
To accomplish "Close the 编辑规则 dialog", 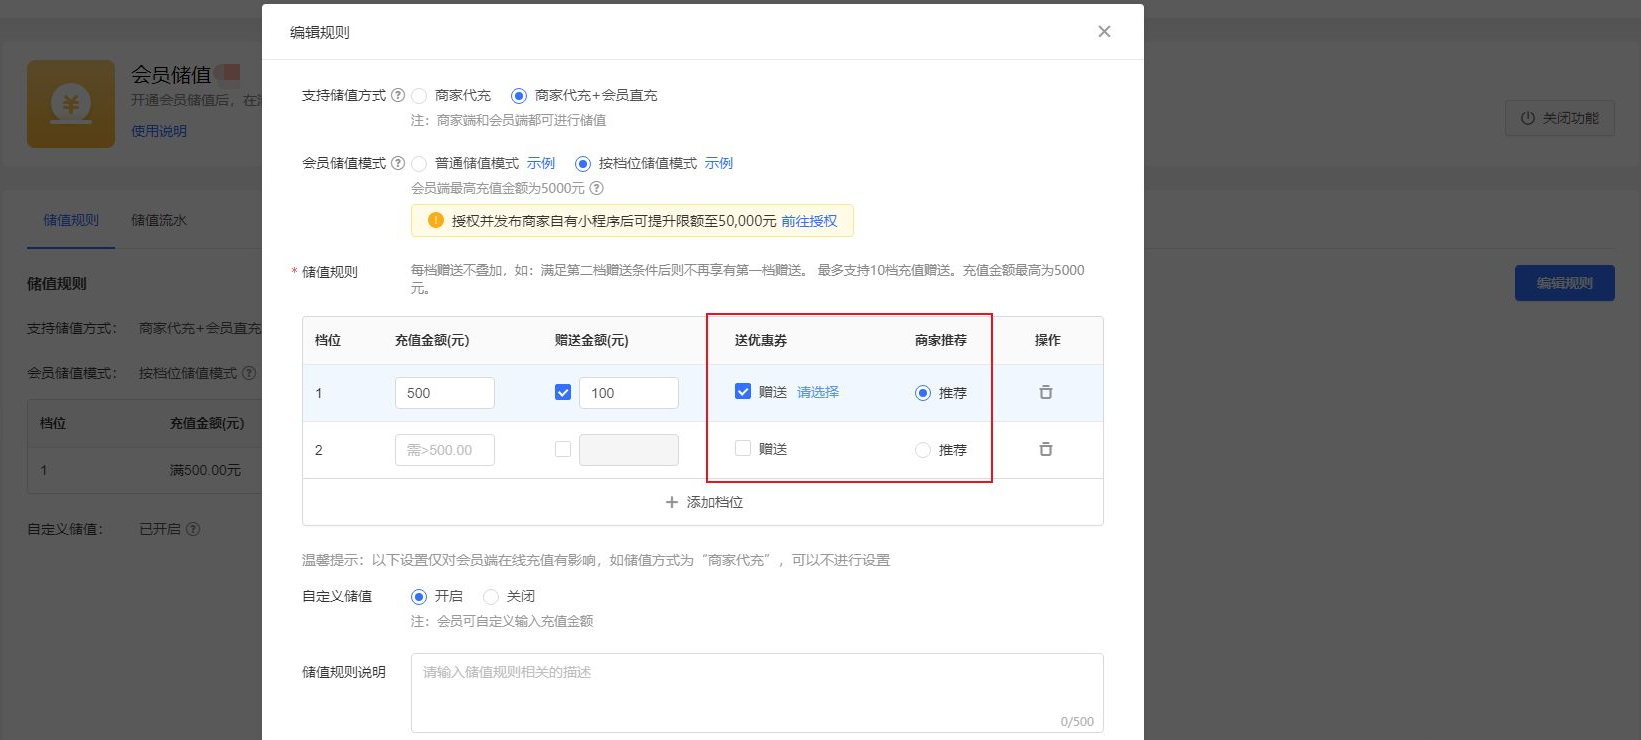I will 1104,32.
